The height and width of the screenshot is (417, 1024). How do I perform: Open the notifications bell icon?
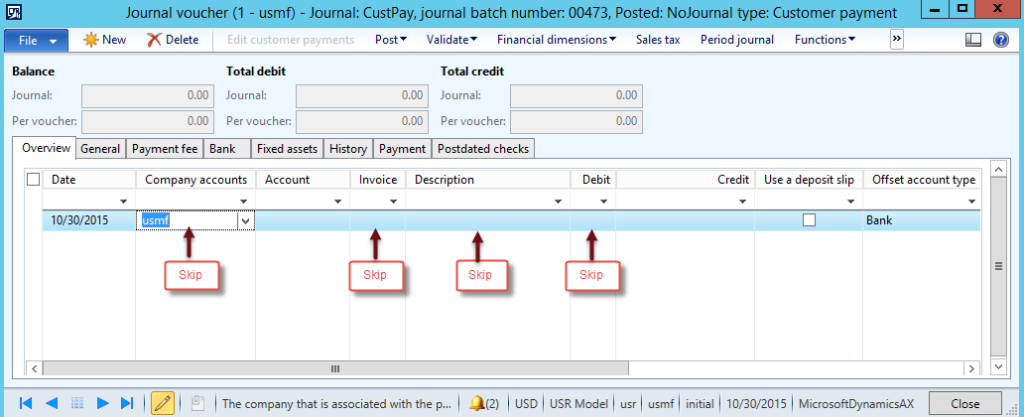click(x=477, y=403)
